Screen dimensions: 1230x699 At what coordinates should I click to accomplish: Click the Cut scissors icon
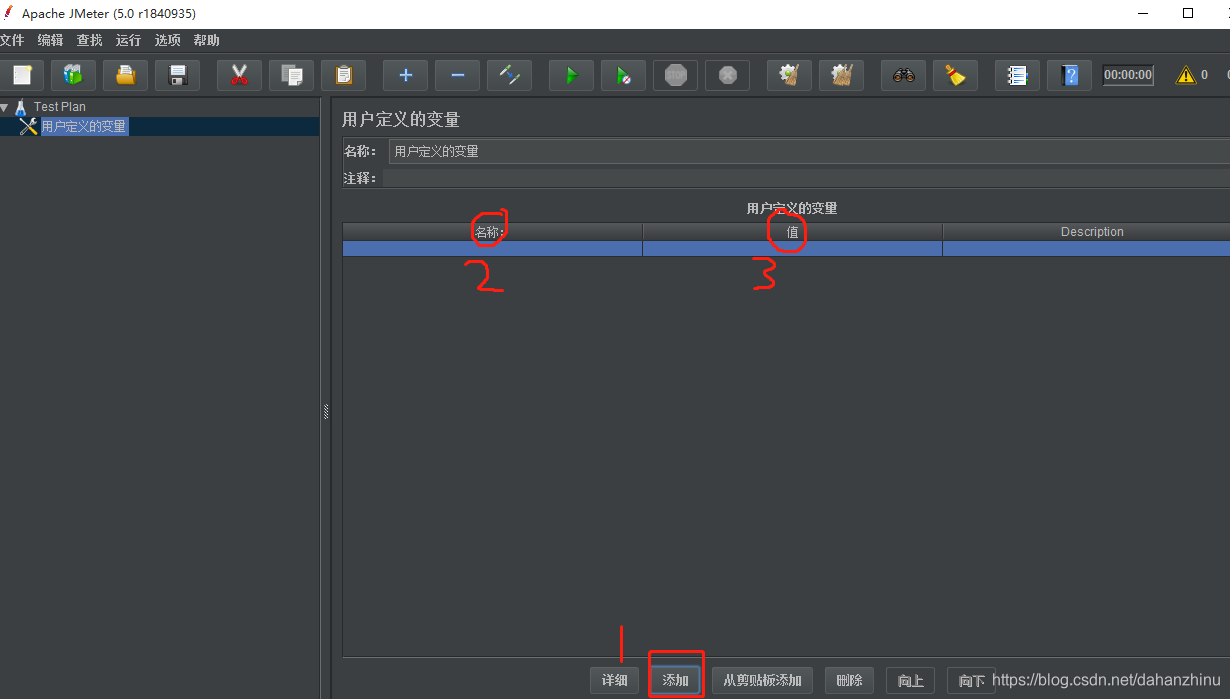(239, 75)
